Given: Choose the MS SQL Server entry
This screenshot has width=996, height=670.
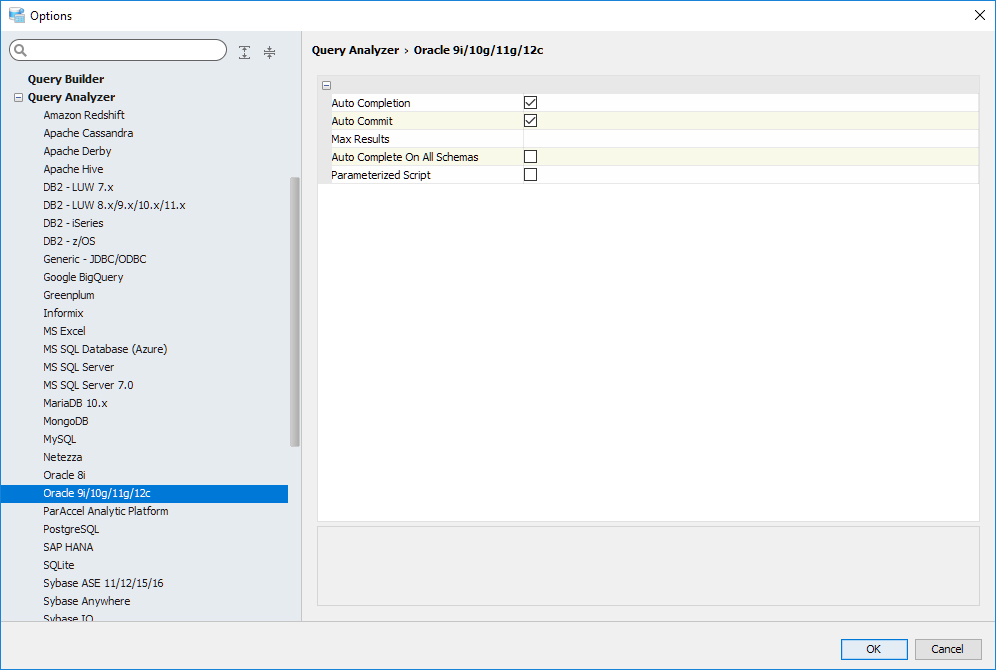Looking at the screenshot, I should pyautogui.click(x=79, y=367).
